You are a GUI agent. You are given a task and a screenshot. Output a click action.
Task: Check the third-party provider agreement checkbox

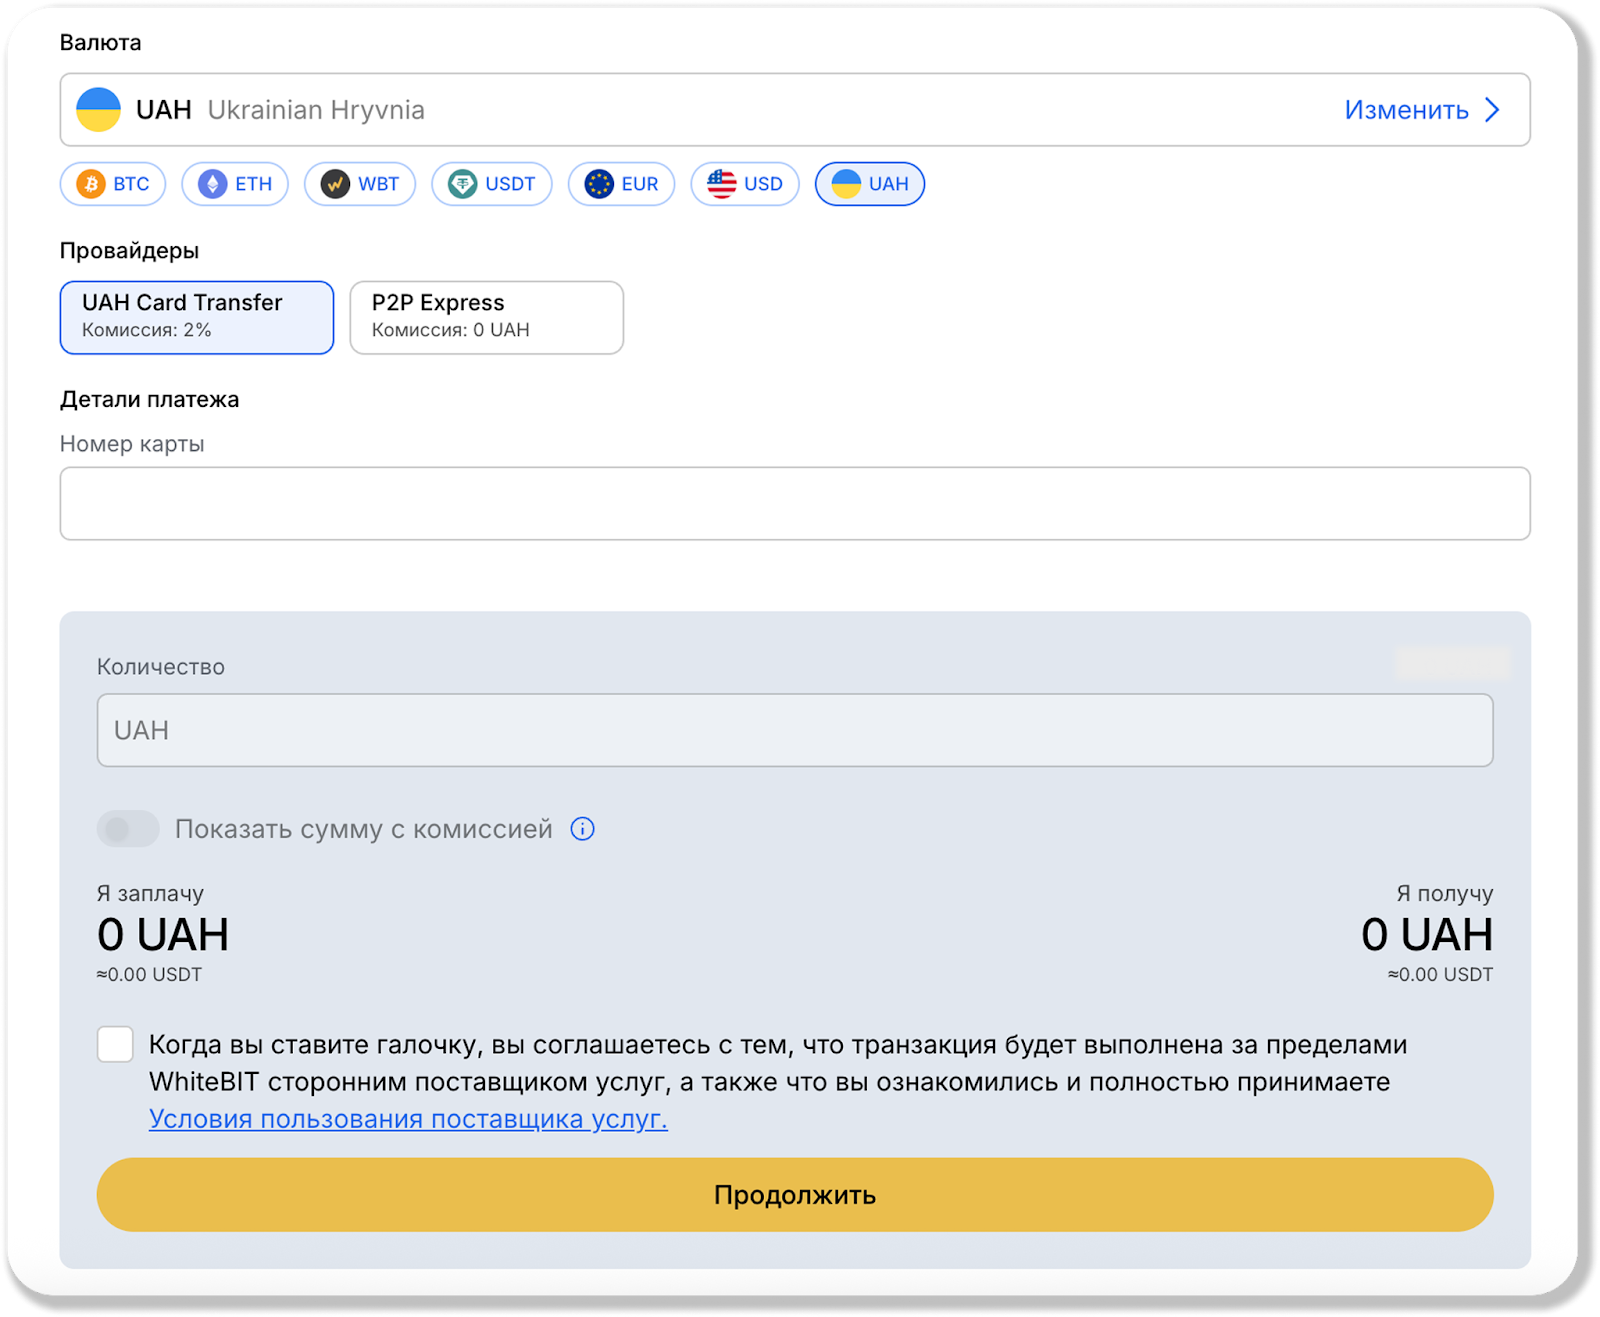tap(115, 1044)
